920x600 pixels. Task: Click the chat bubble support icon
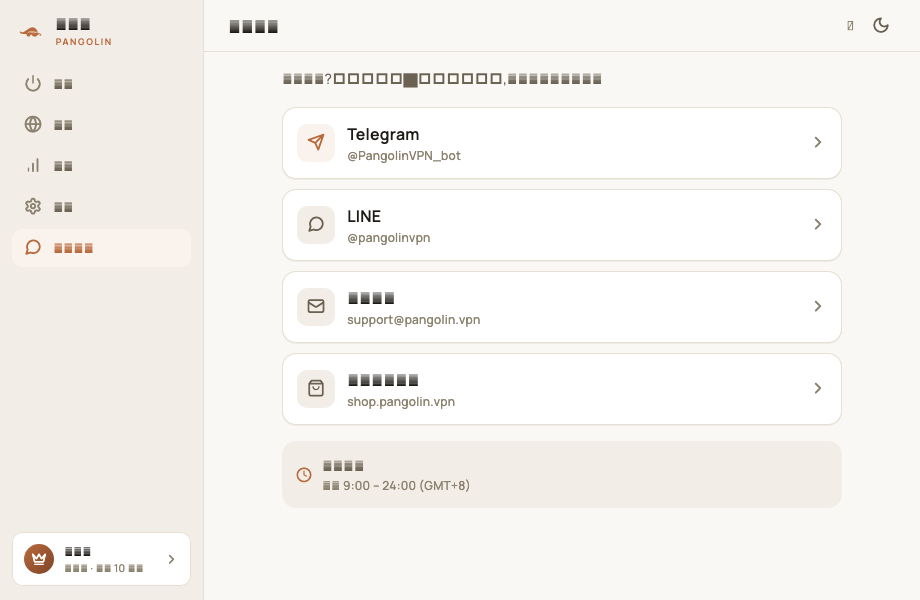point(33,248)
